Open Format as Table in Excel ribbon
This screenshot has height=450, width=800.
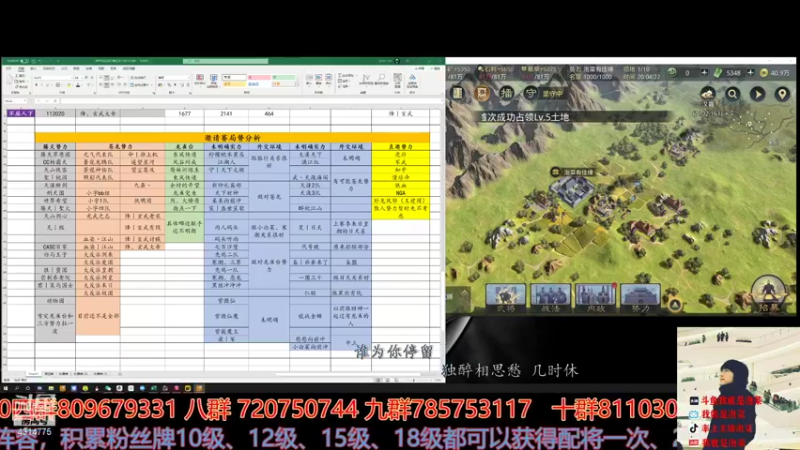click(x=213, y=81)
